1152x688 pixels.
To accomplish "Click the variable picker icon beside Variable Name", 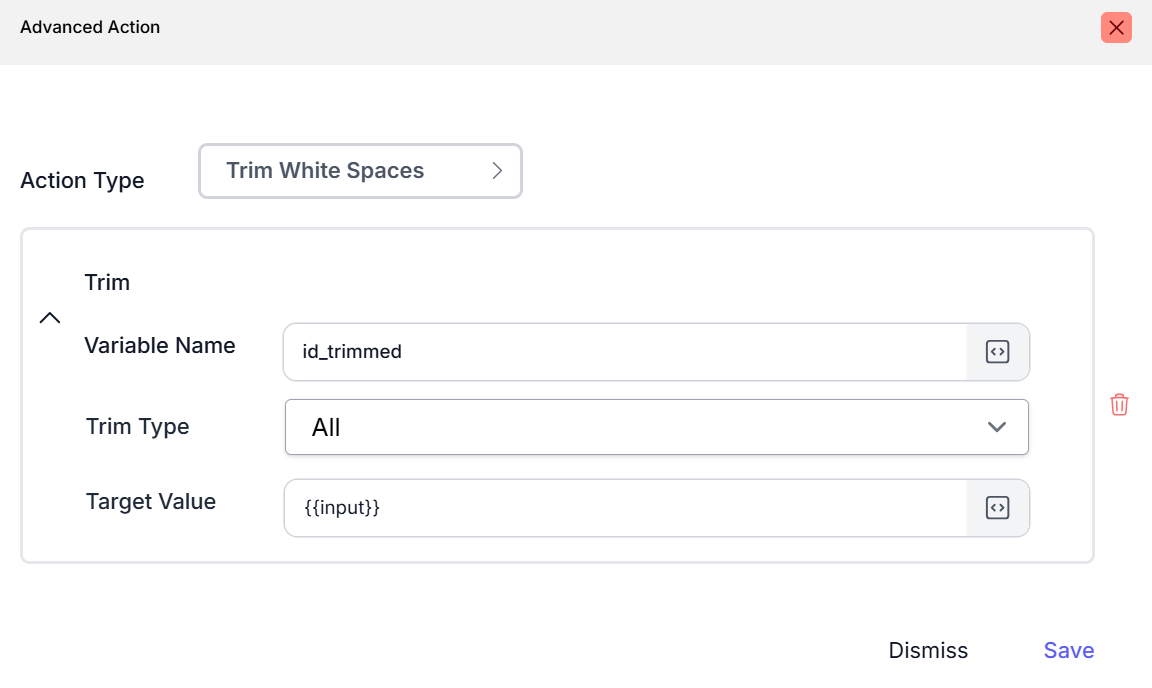I will pyautogui.click(x=997, y=352).
